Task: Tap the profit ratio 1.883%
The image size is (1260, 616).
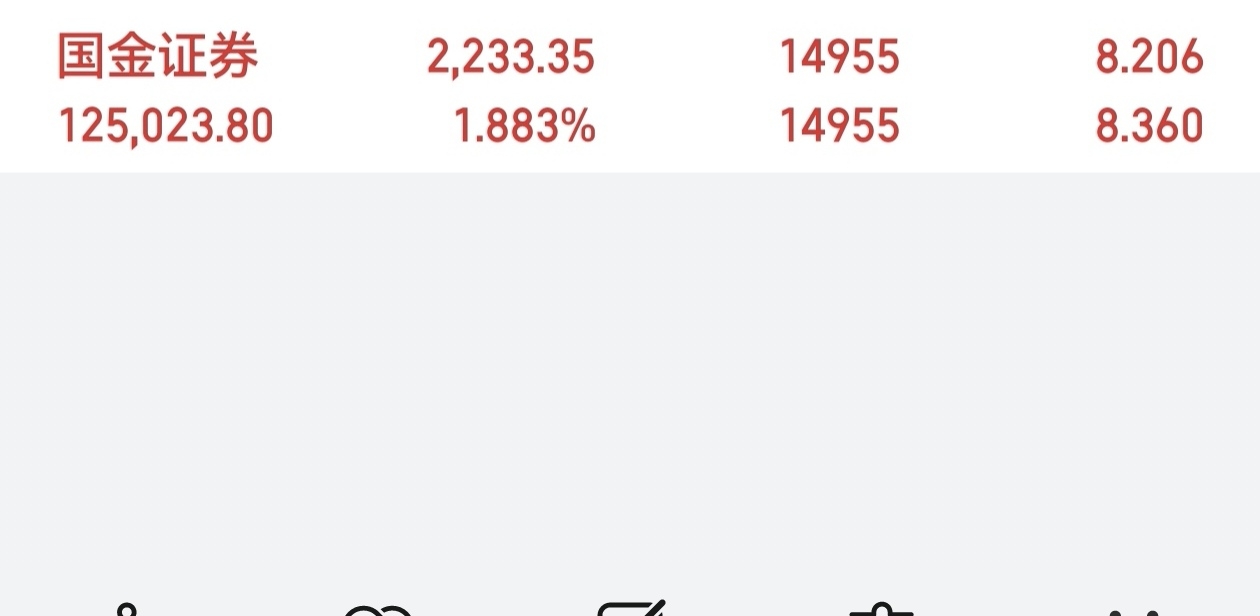Action: tap(525, 127)
